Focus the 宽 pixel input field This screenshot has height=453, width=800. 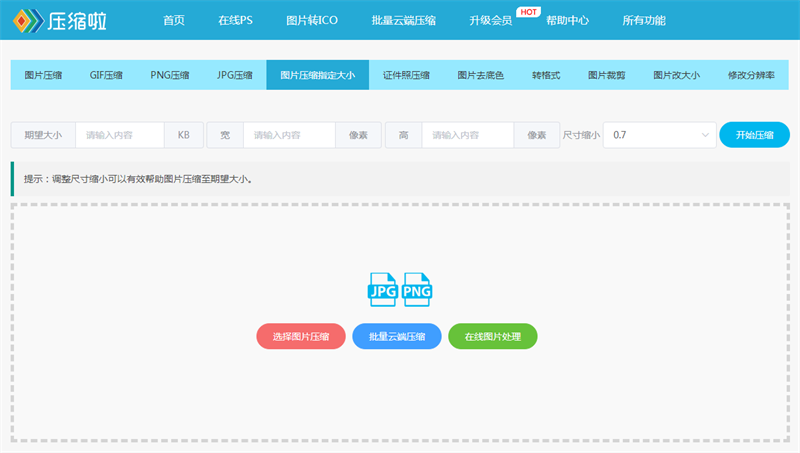click(289, 135)
